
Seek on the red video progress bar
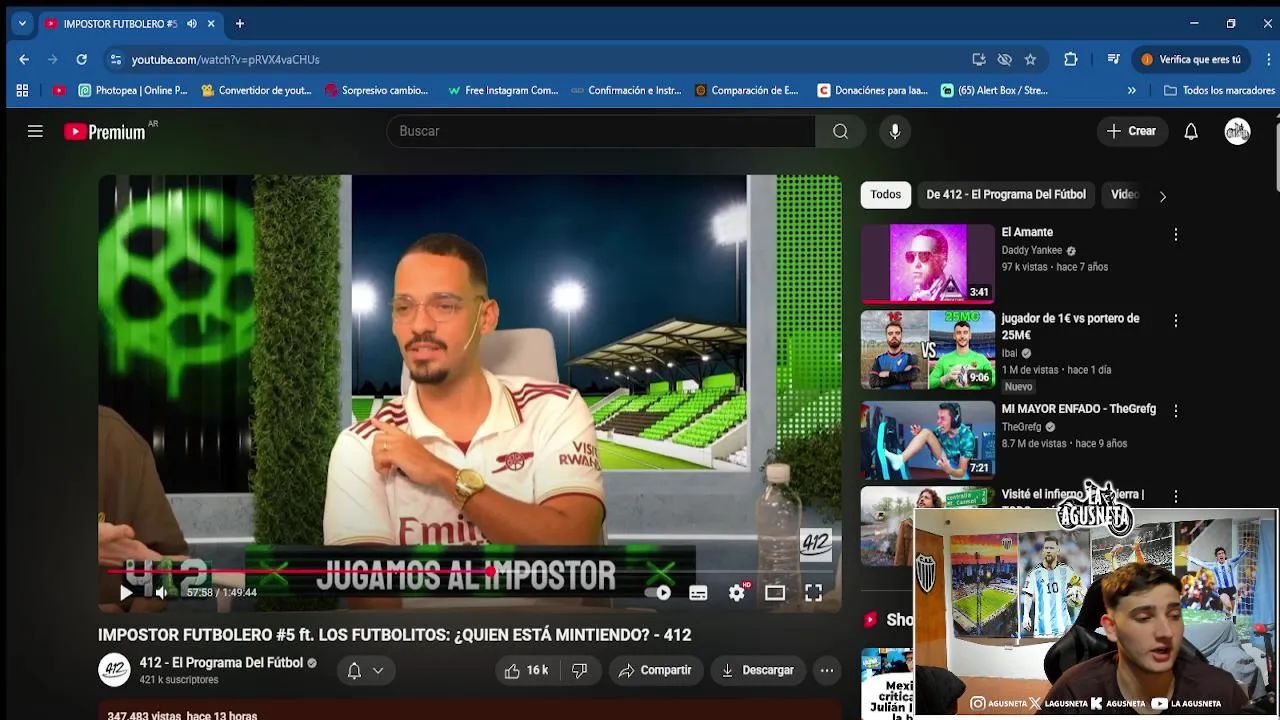(470, 572)
